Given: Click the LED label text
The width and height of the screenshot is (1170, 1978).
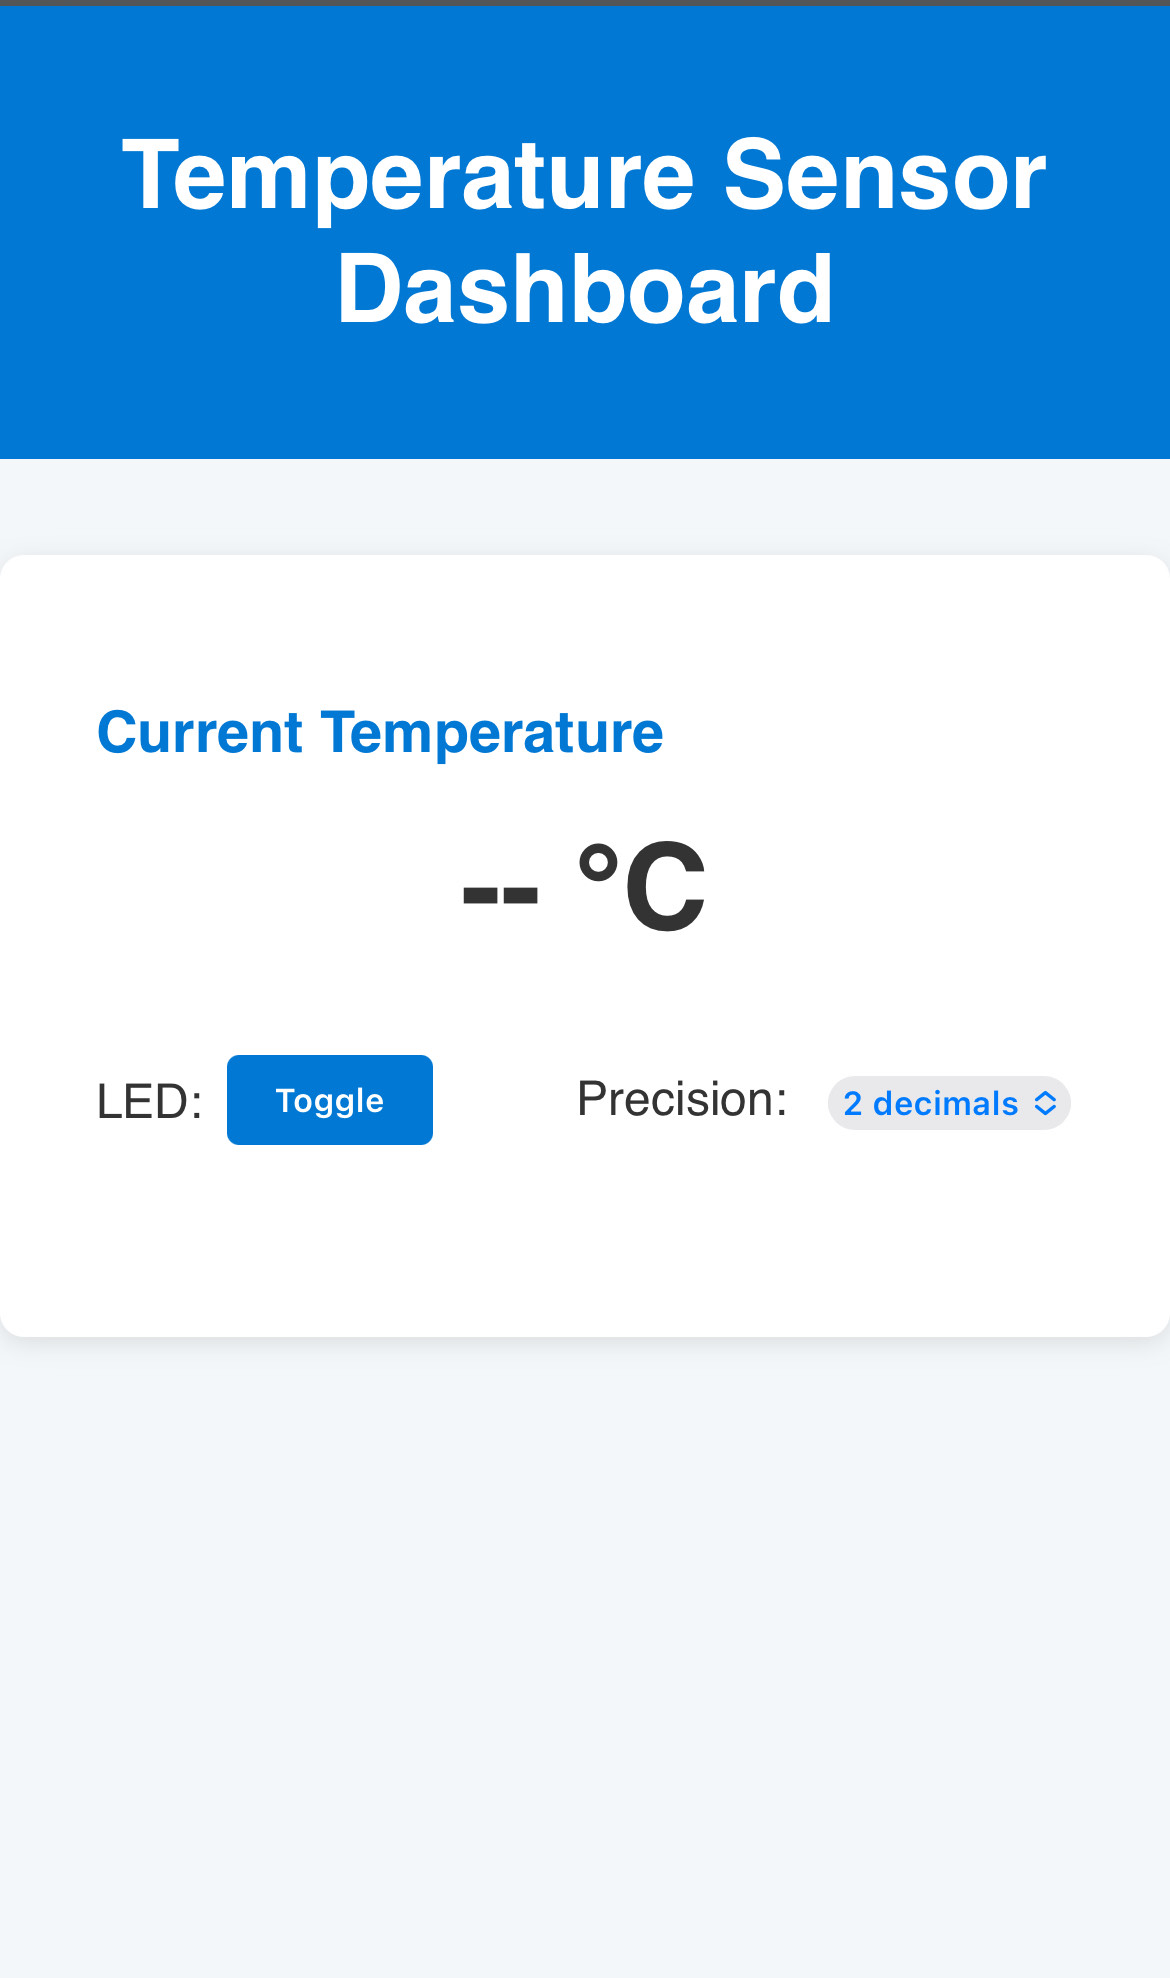Looking at the screenshot, I should 149,1102.
